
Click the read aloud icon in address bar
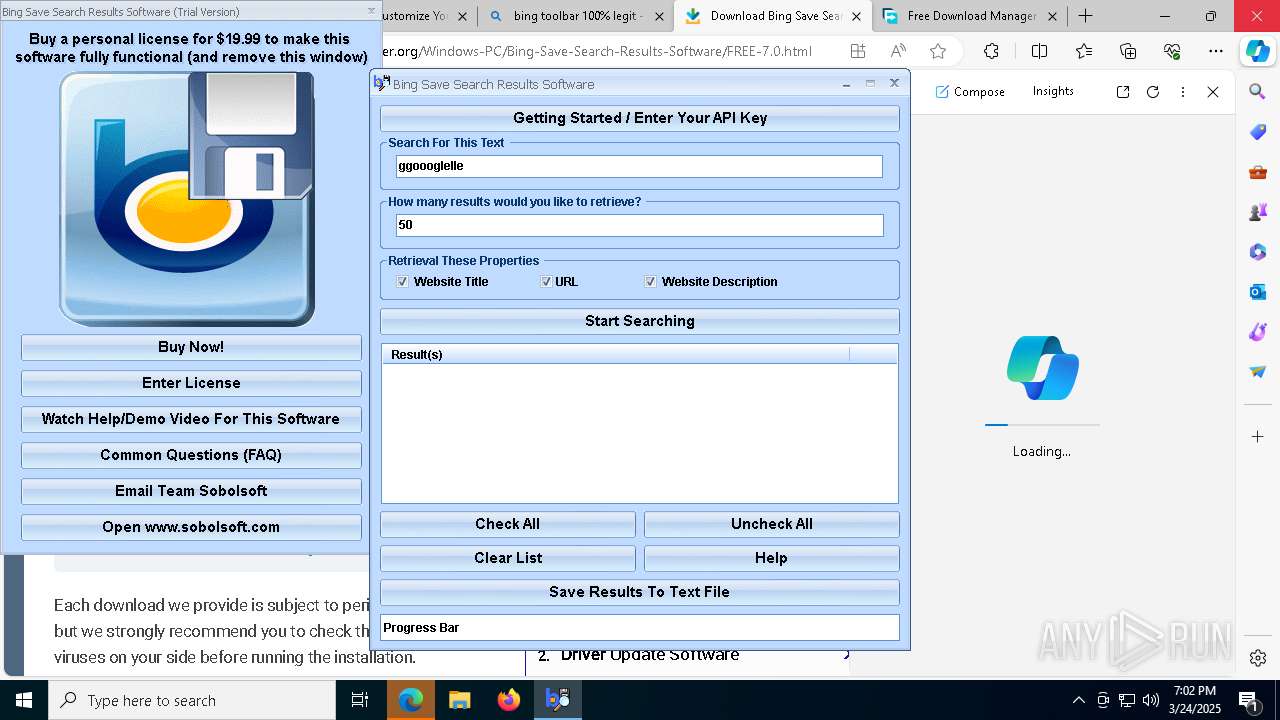coord(898,51)
